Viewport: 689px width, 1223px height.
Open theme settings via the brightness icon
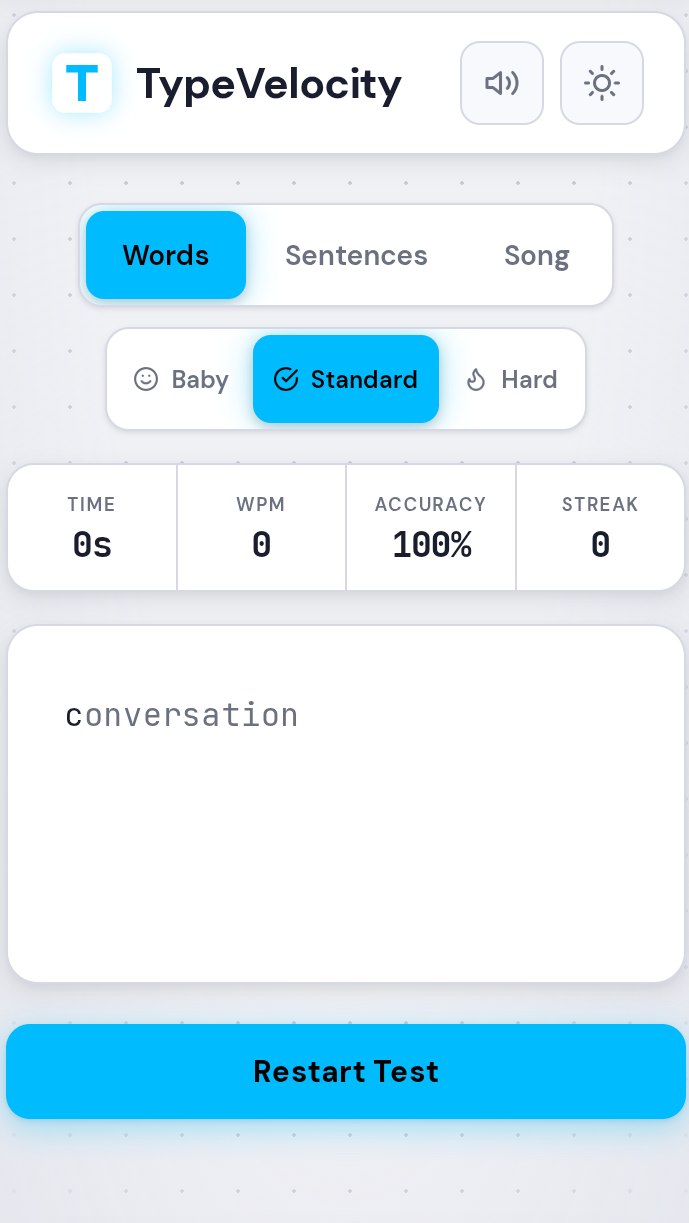pos(601,83)
